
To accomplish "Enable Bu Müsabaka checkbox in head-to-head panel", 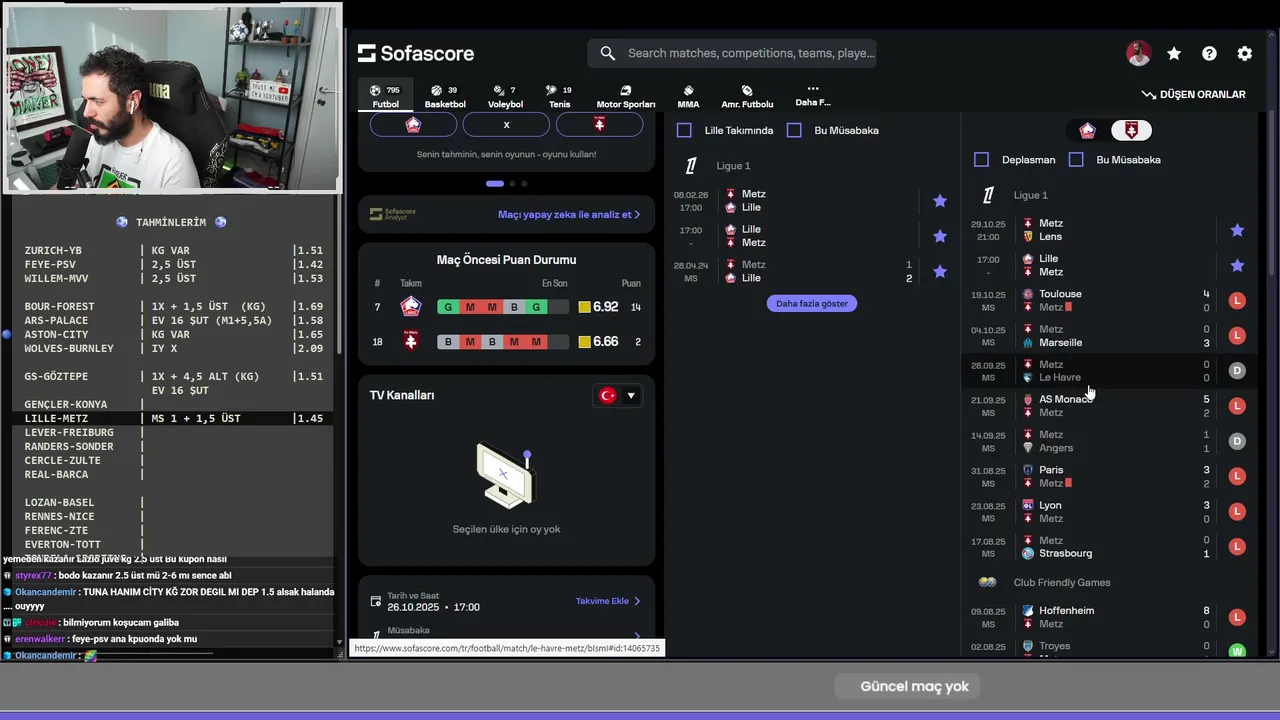I will tap(794, 130).
